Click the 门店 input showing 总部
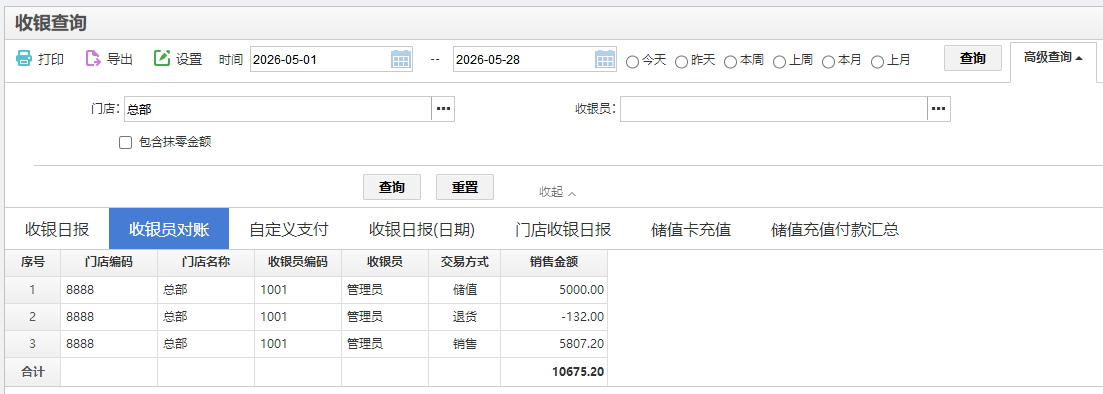1103x394 pixels. tap(278, 108)
